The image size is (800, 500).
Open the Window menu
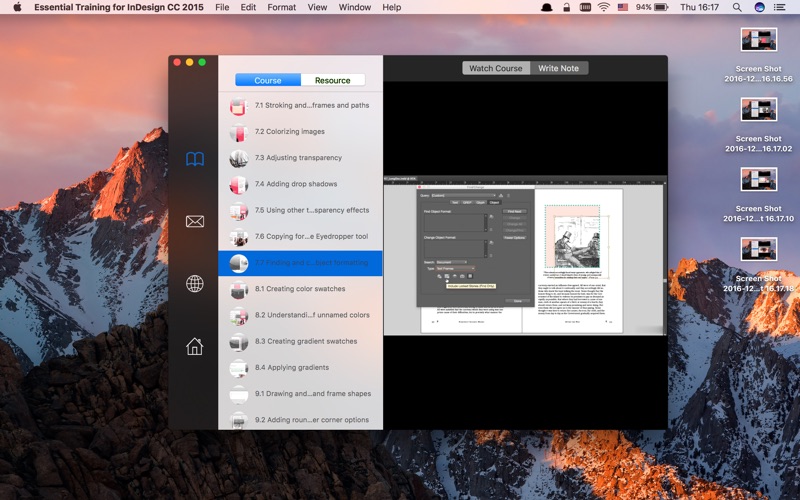coord(355,7)
